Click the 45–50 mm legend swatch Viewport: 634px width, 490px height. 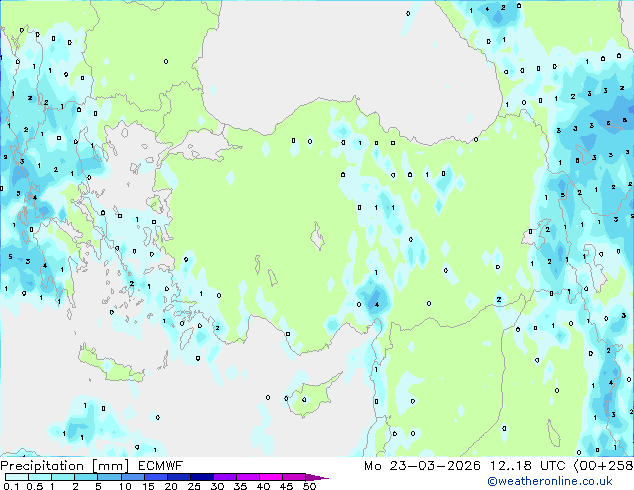coord(294,477)
